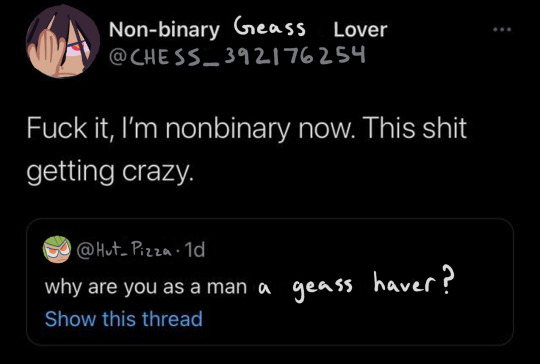Open the three-dot more options menu
Viewport: 540px width, 364px height.
502,30
